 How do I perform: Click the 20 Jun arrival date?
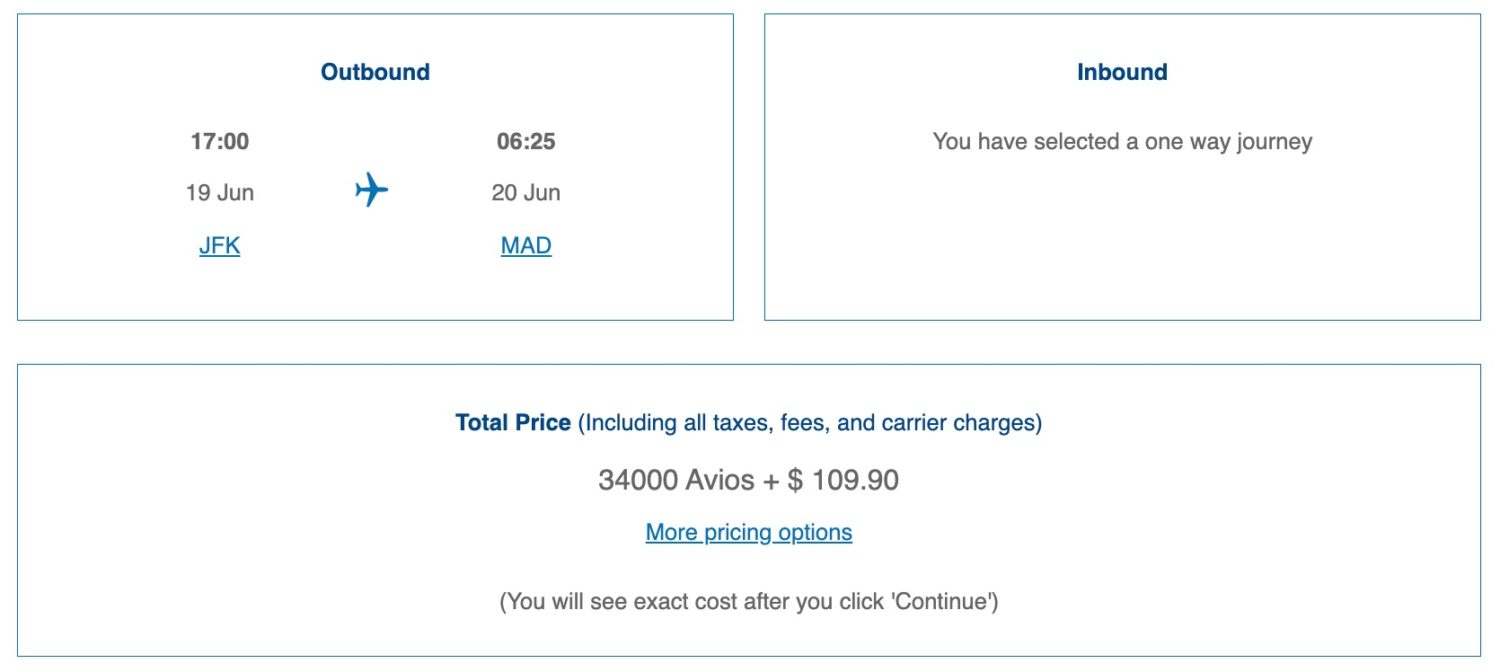[x=526, y=192]
